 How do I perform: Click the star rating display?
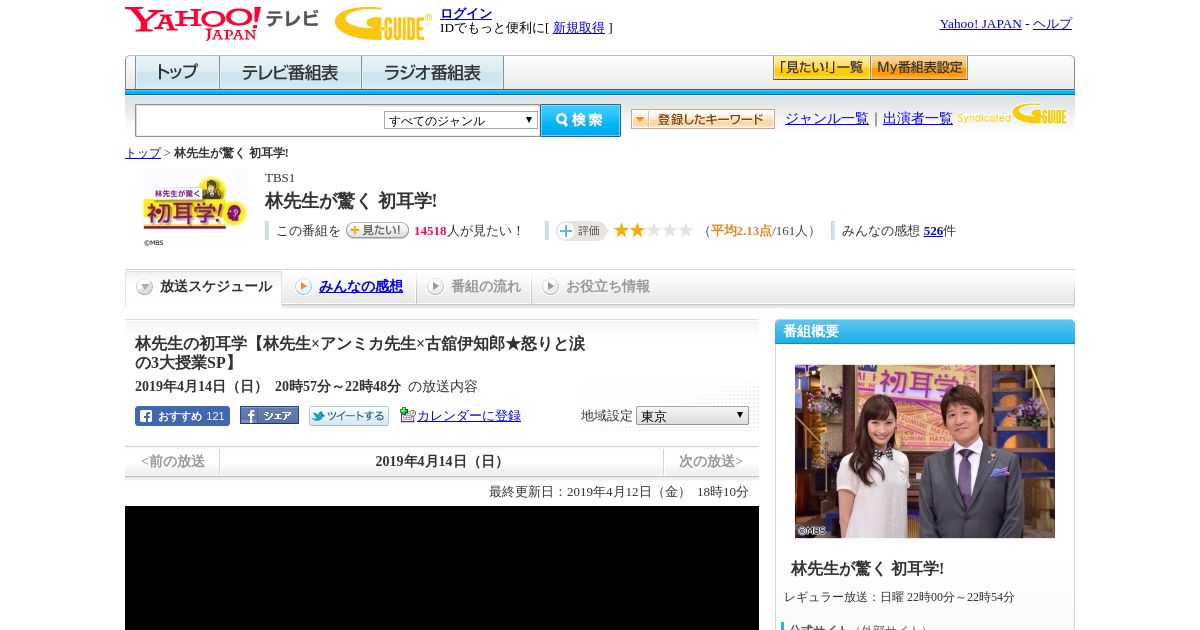point(653,230)
